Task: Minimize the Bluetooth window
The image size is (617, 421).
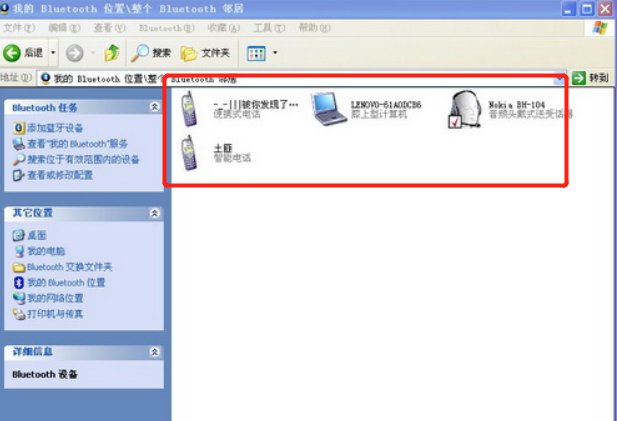Action: point(568,9)
